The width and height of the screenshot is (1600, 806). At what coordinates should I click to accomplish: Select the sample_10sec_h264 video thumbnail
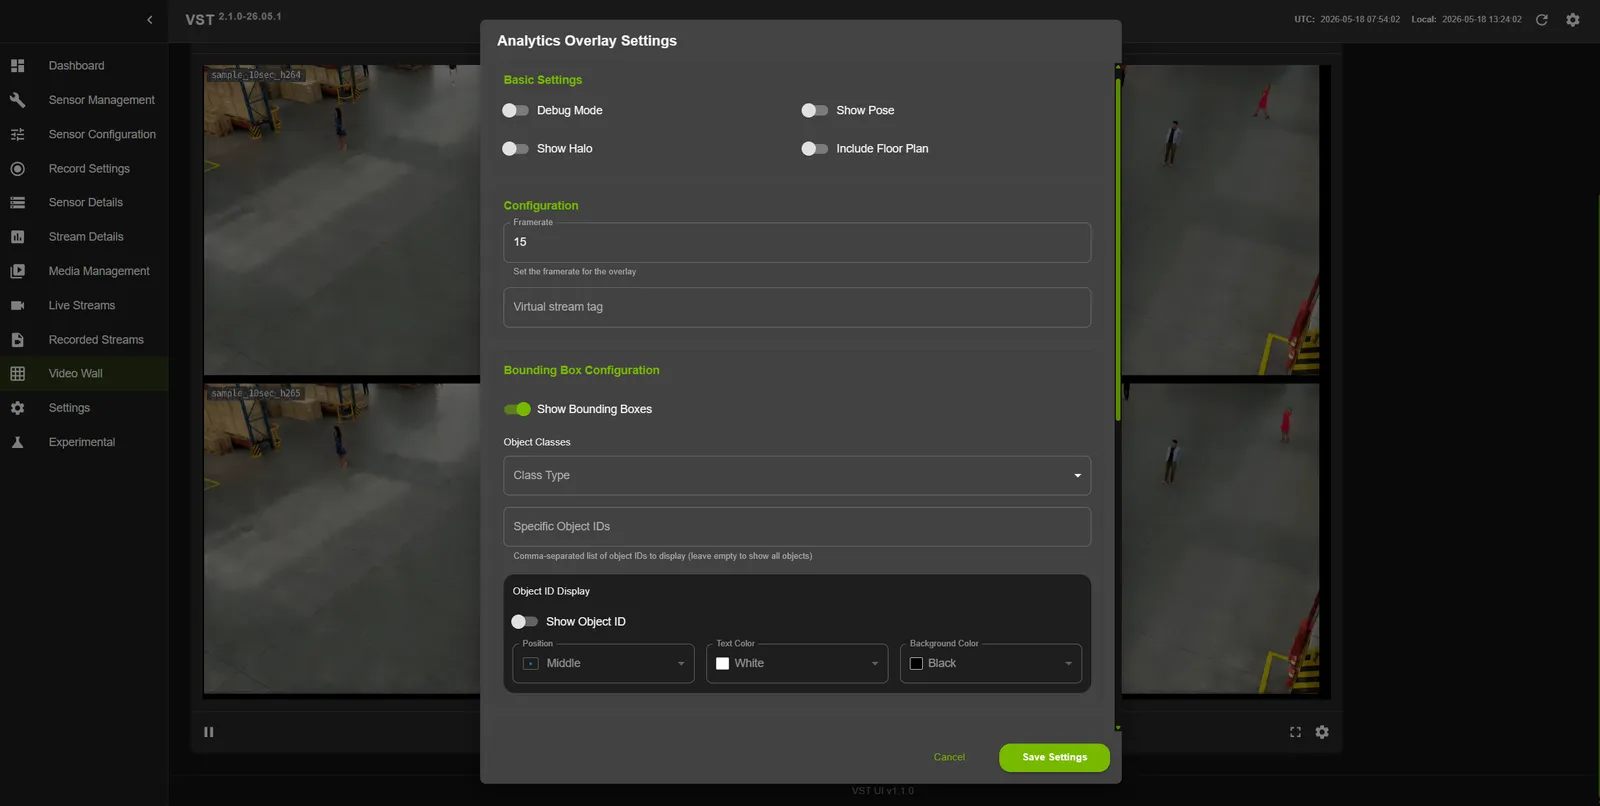point(342,221)
